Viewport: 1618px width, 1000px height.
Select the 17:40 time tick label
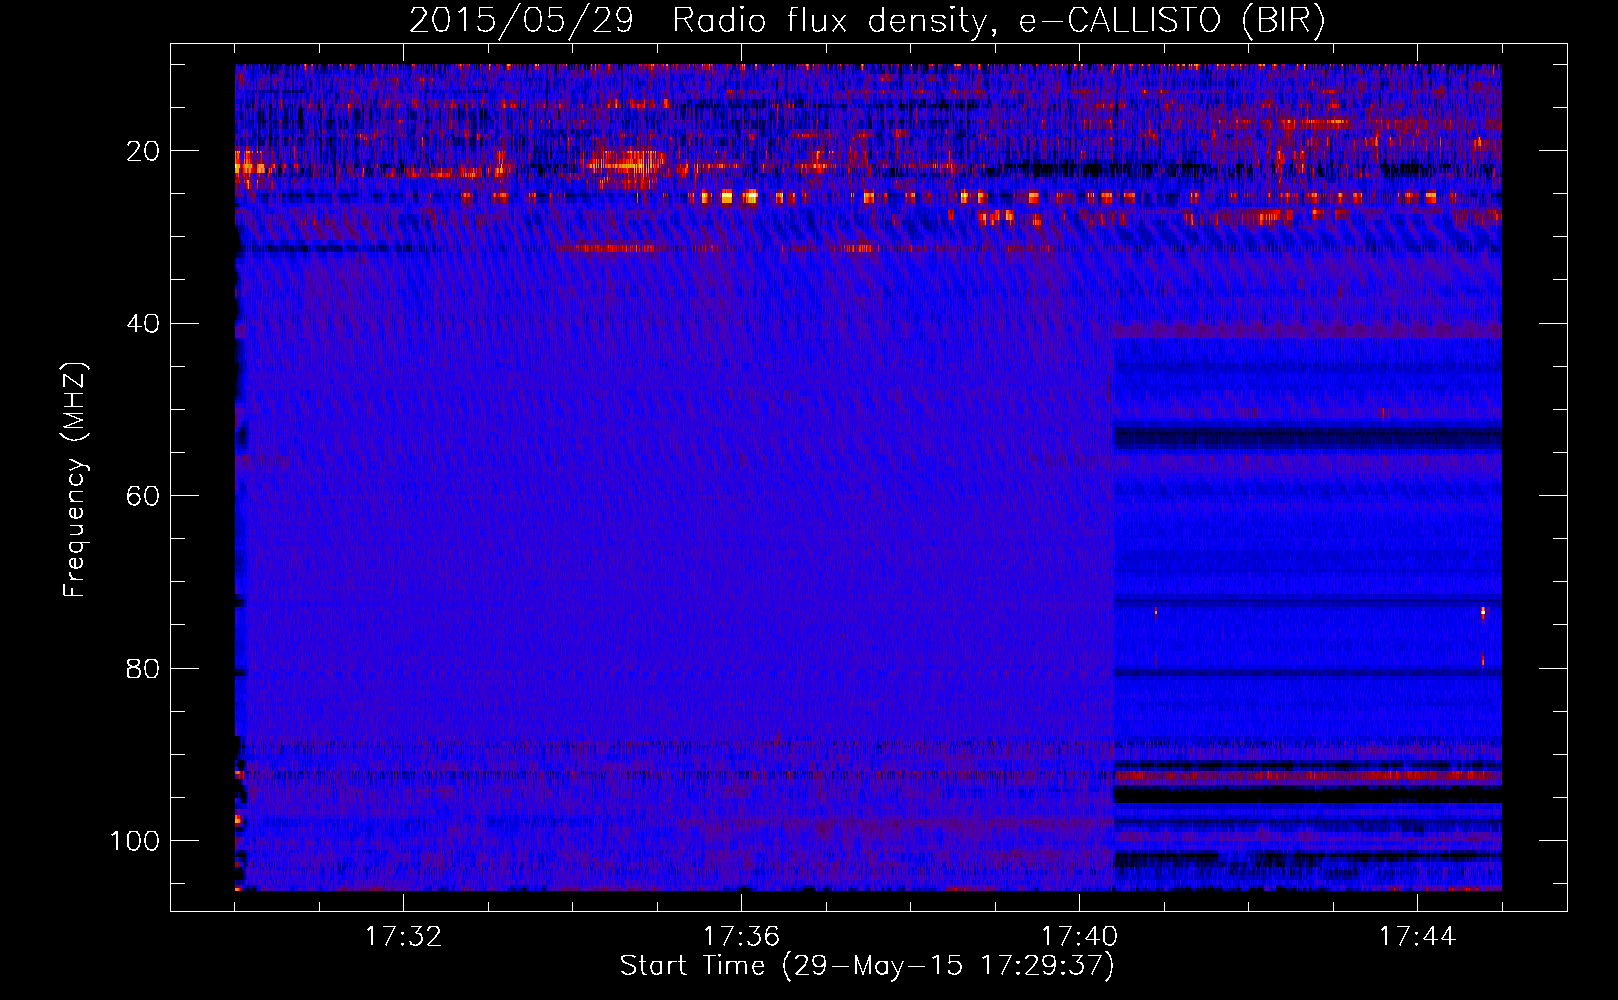1079,936
